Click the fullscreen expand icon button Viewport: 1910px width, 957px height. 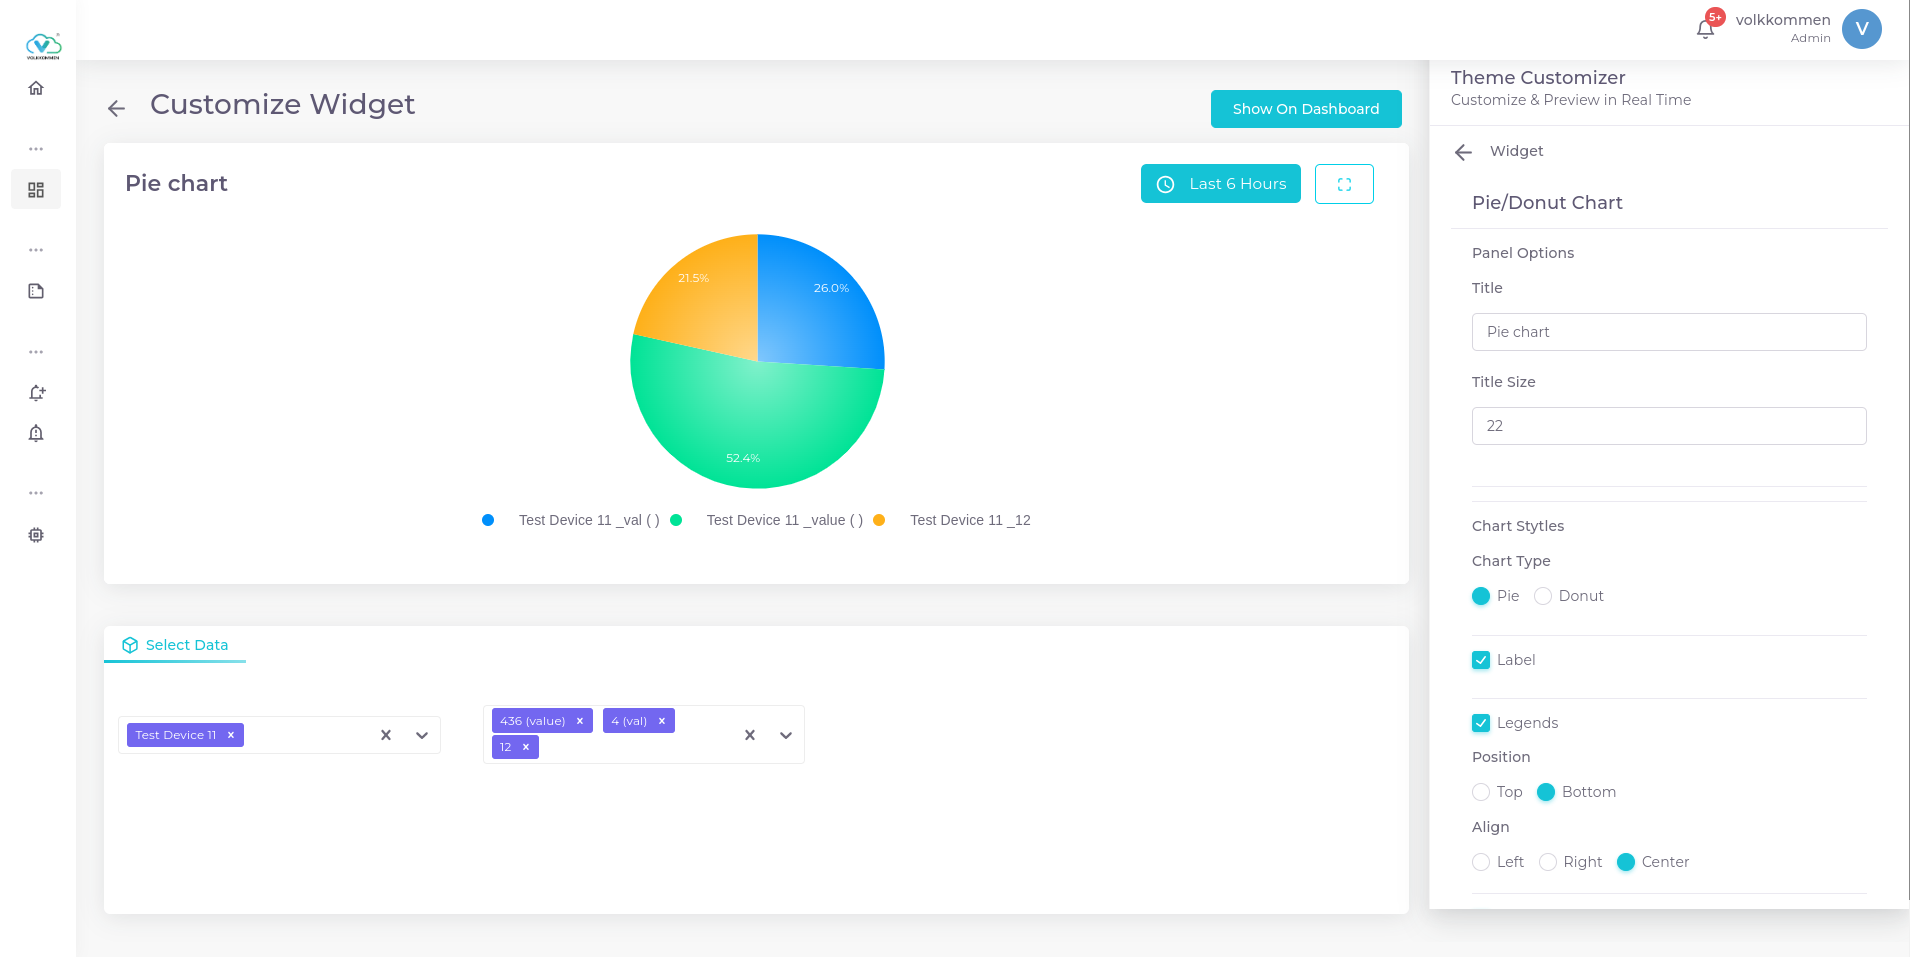coord(1343,184)
